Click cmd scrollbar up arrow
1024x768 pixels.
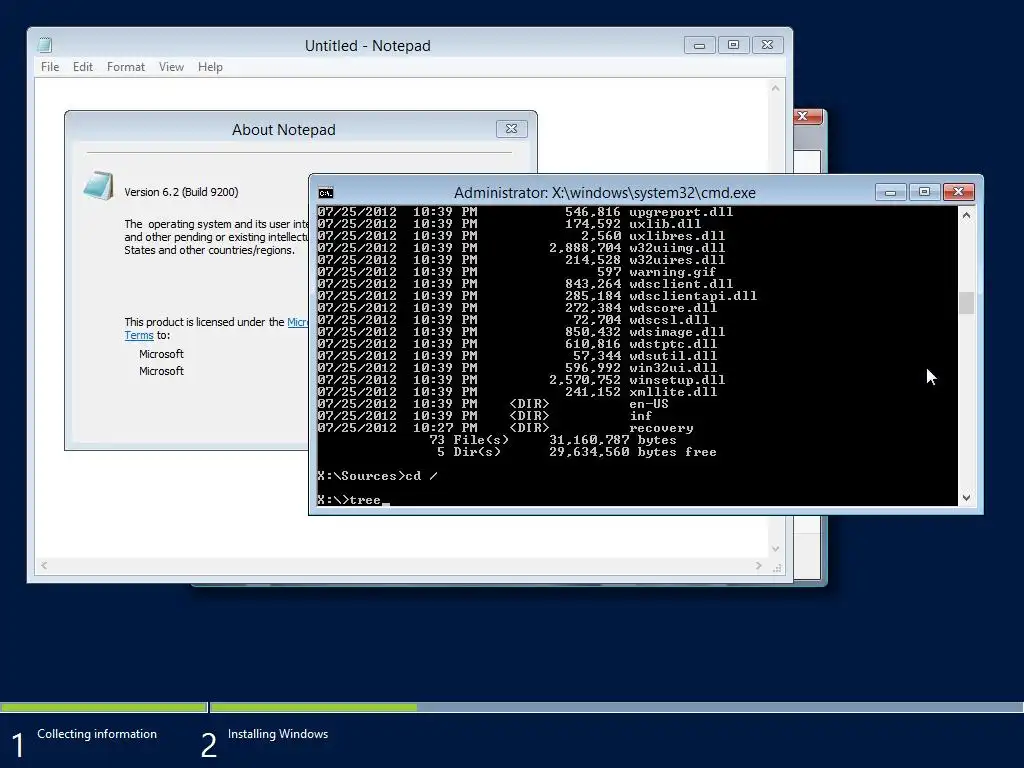point(967,215)
